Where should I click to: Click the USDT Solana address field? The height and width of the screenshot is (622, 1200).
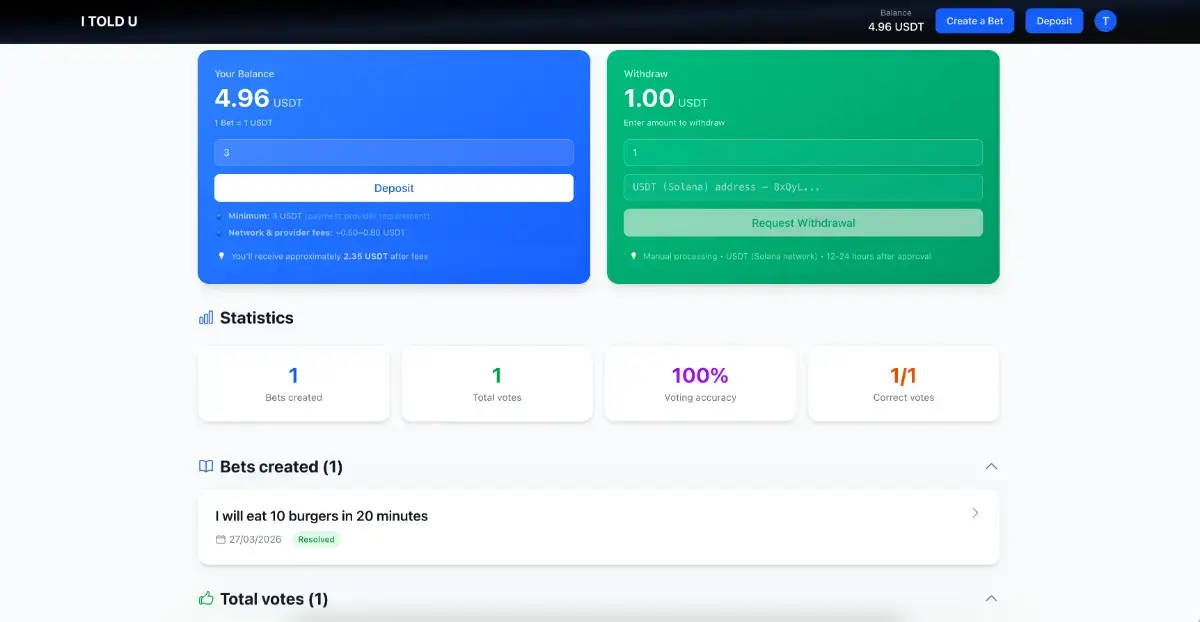pyautogui.click(x=803, y=187)
